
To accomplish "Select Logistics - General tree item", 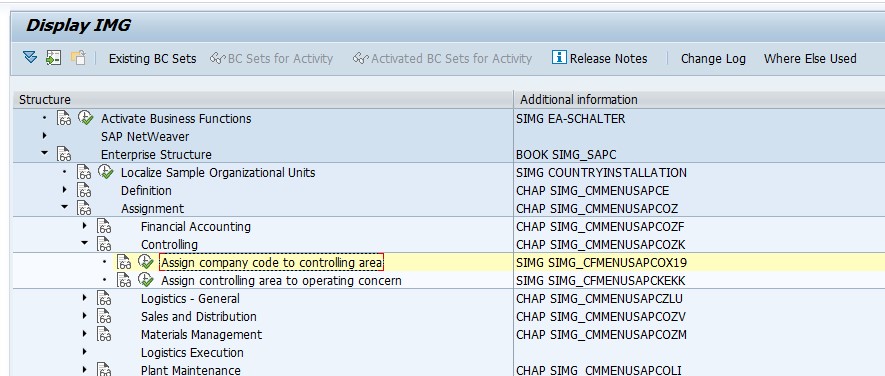I will coord(190,299).
